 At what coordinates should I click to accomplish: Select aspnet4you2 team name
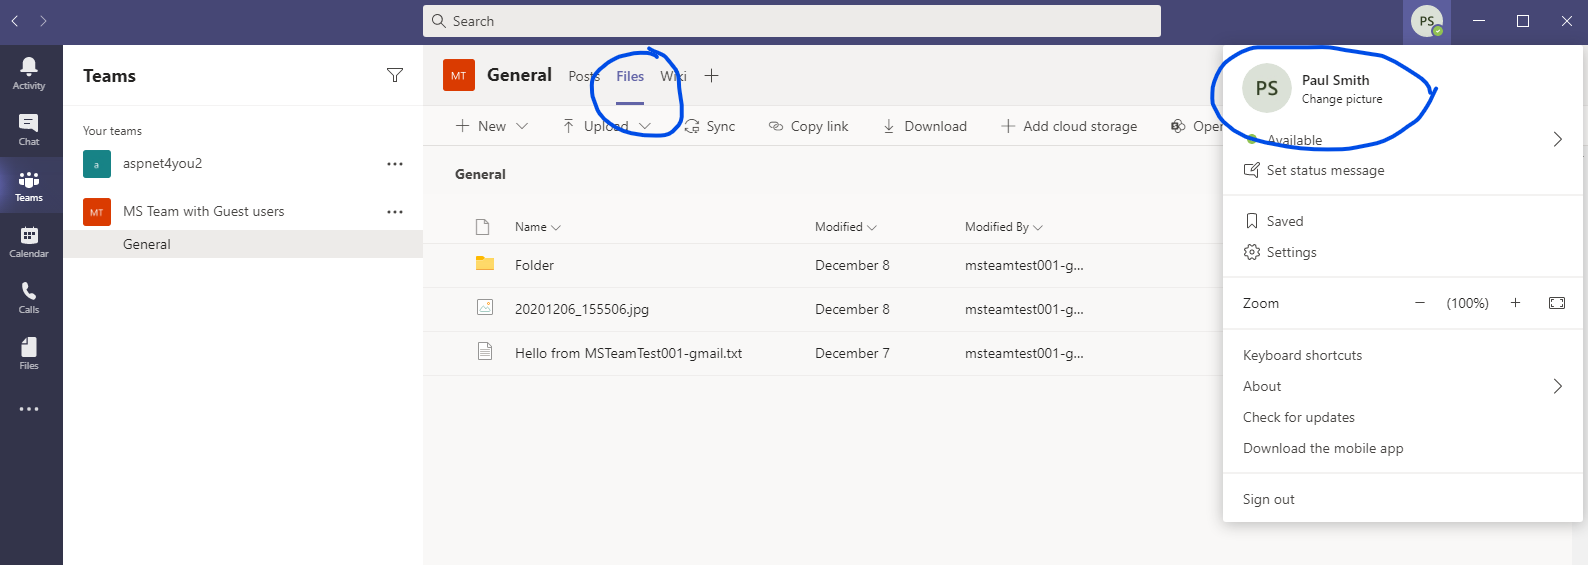point(162,164)
